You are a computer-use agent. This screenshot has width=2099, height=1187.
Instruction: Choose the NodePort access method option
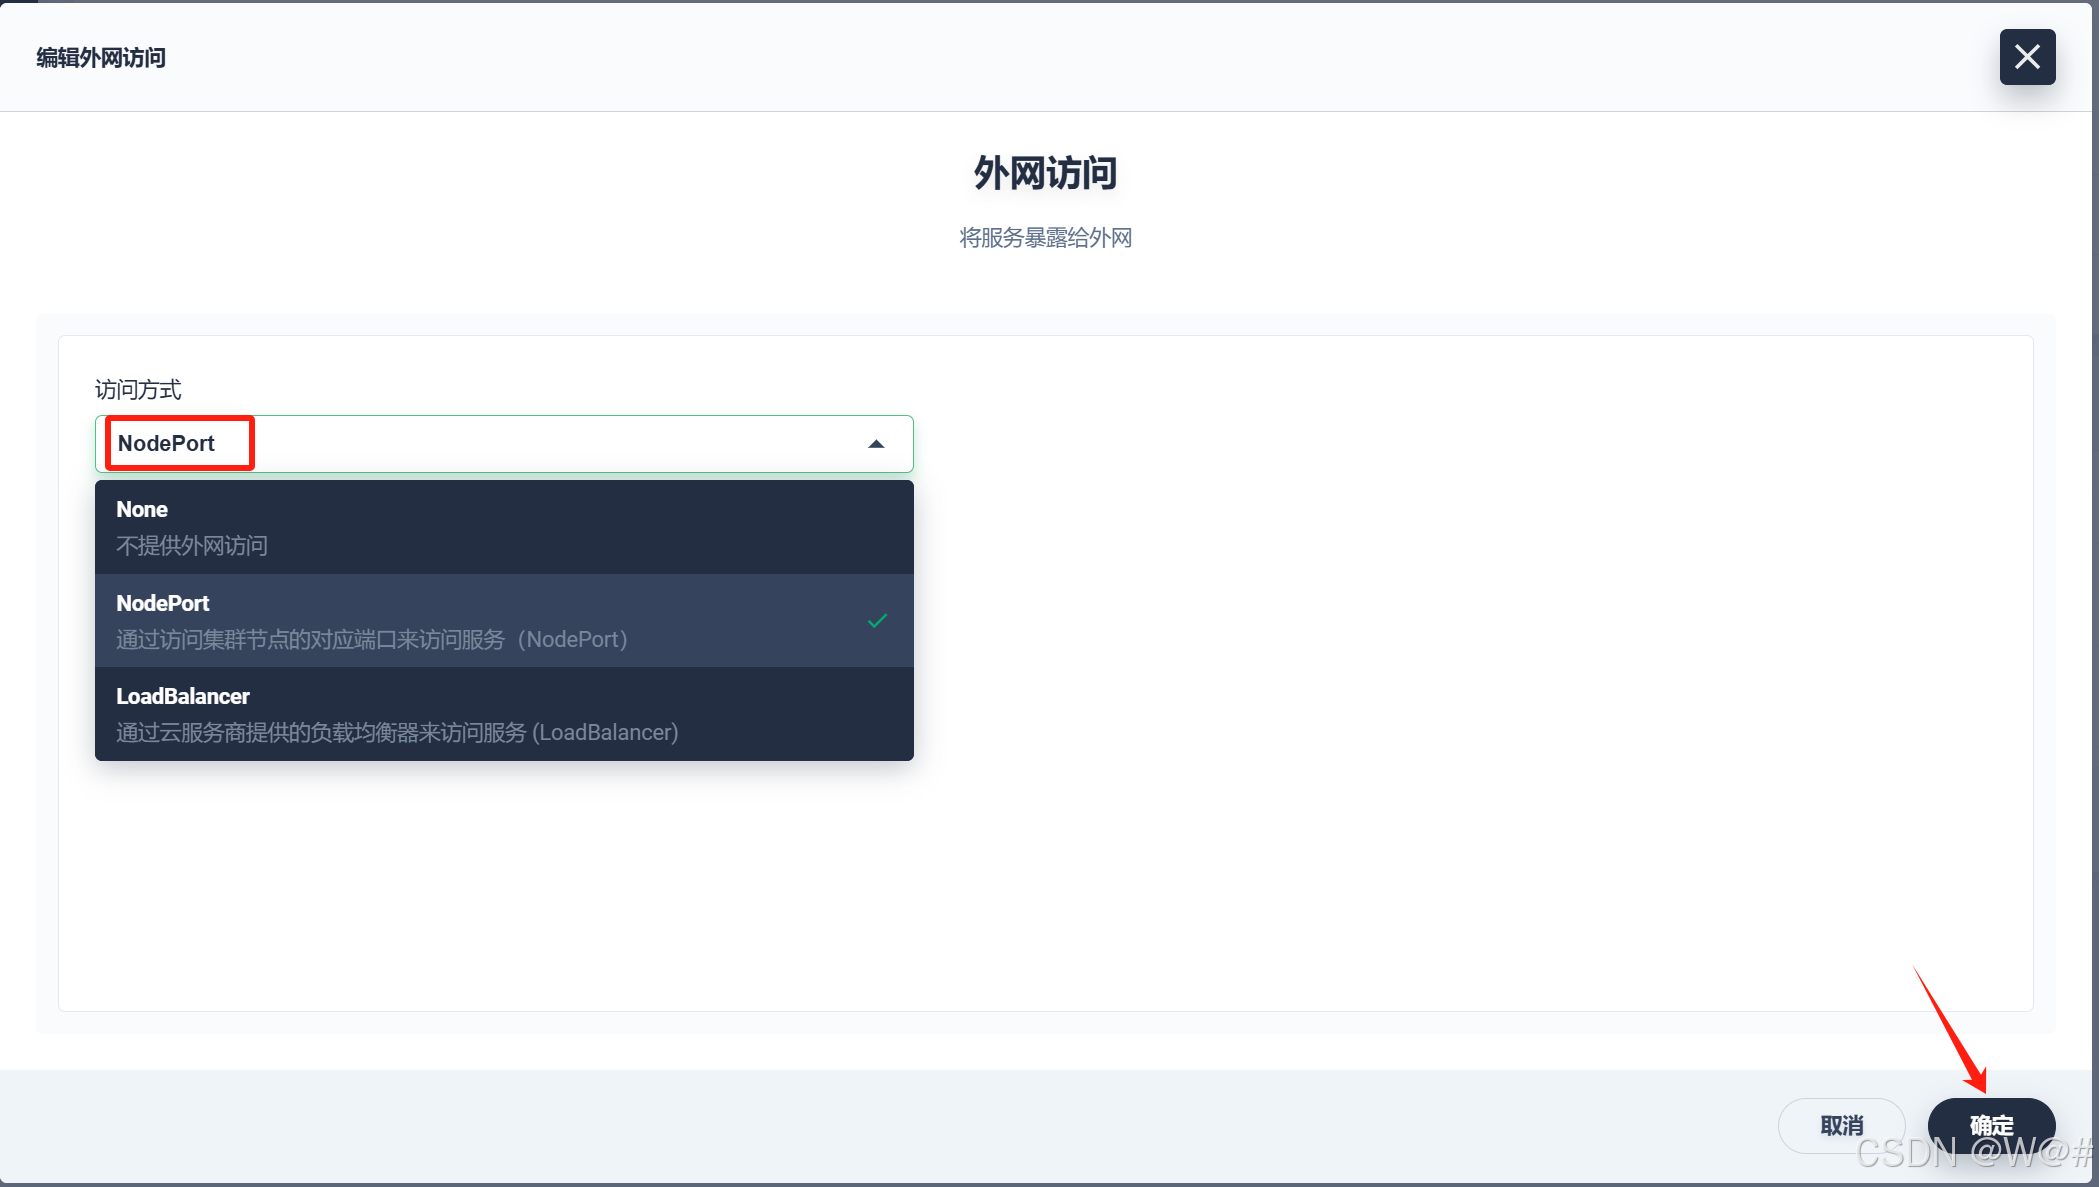pyautogui.click(x=504, y=620)
